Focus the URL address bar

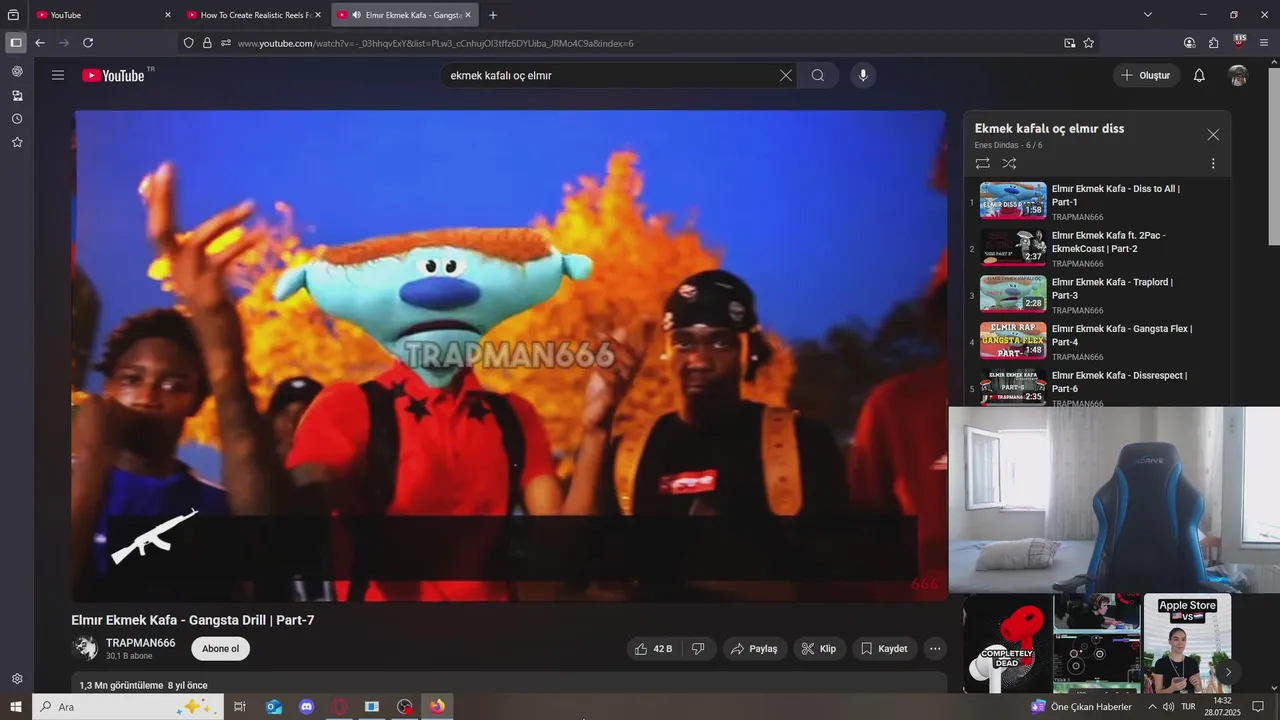(640, 43)
